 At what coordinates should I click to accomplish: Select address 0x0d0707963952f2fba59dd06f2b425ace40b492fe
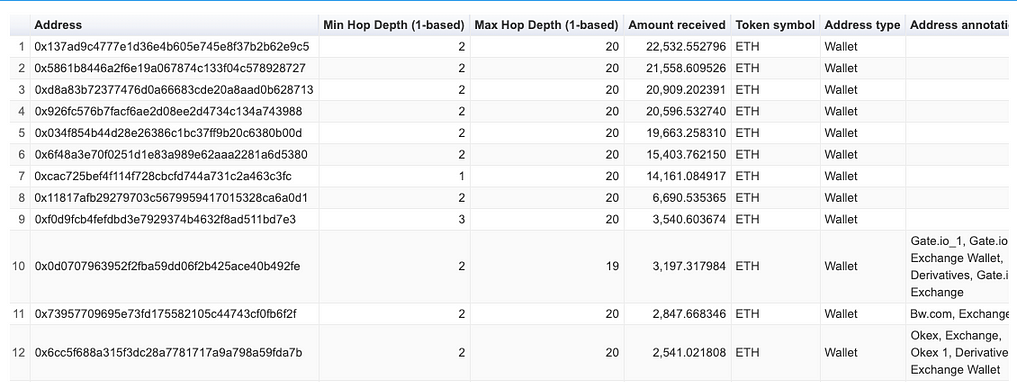click(167, 266)
